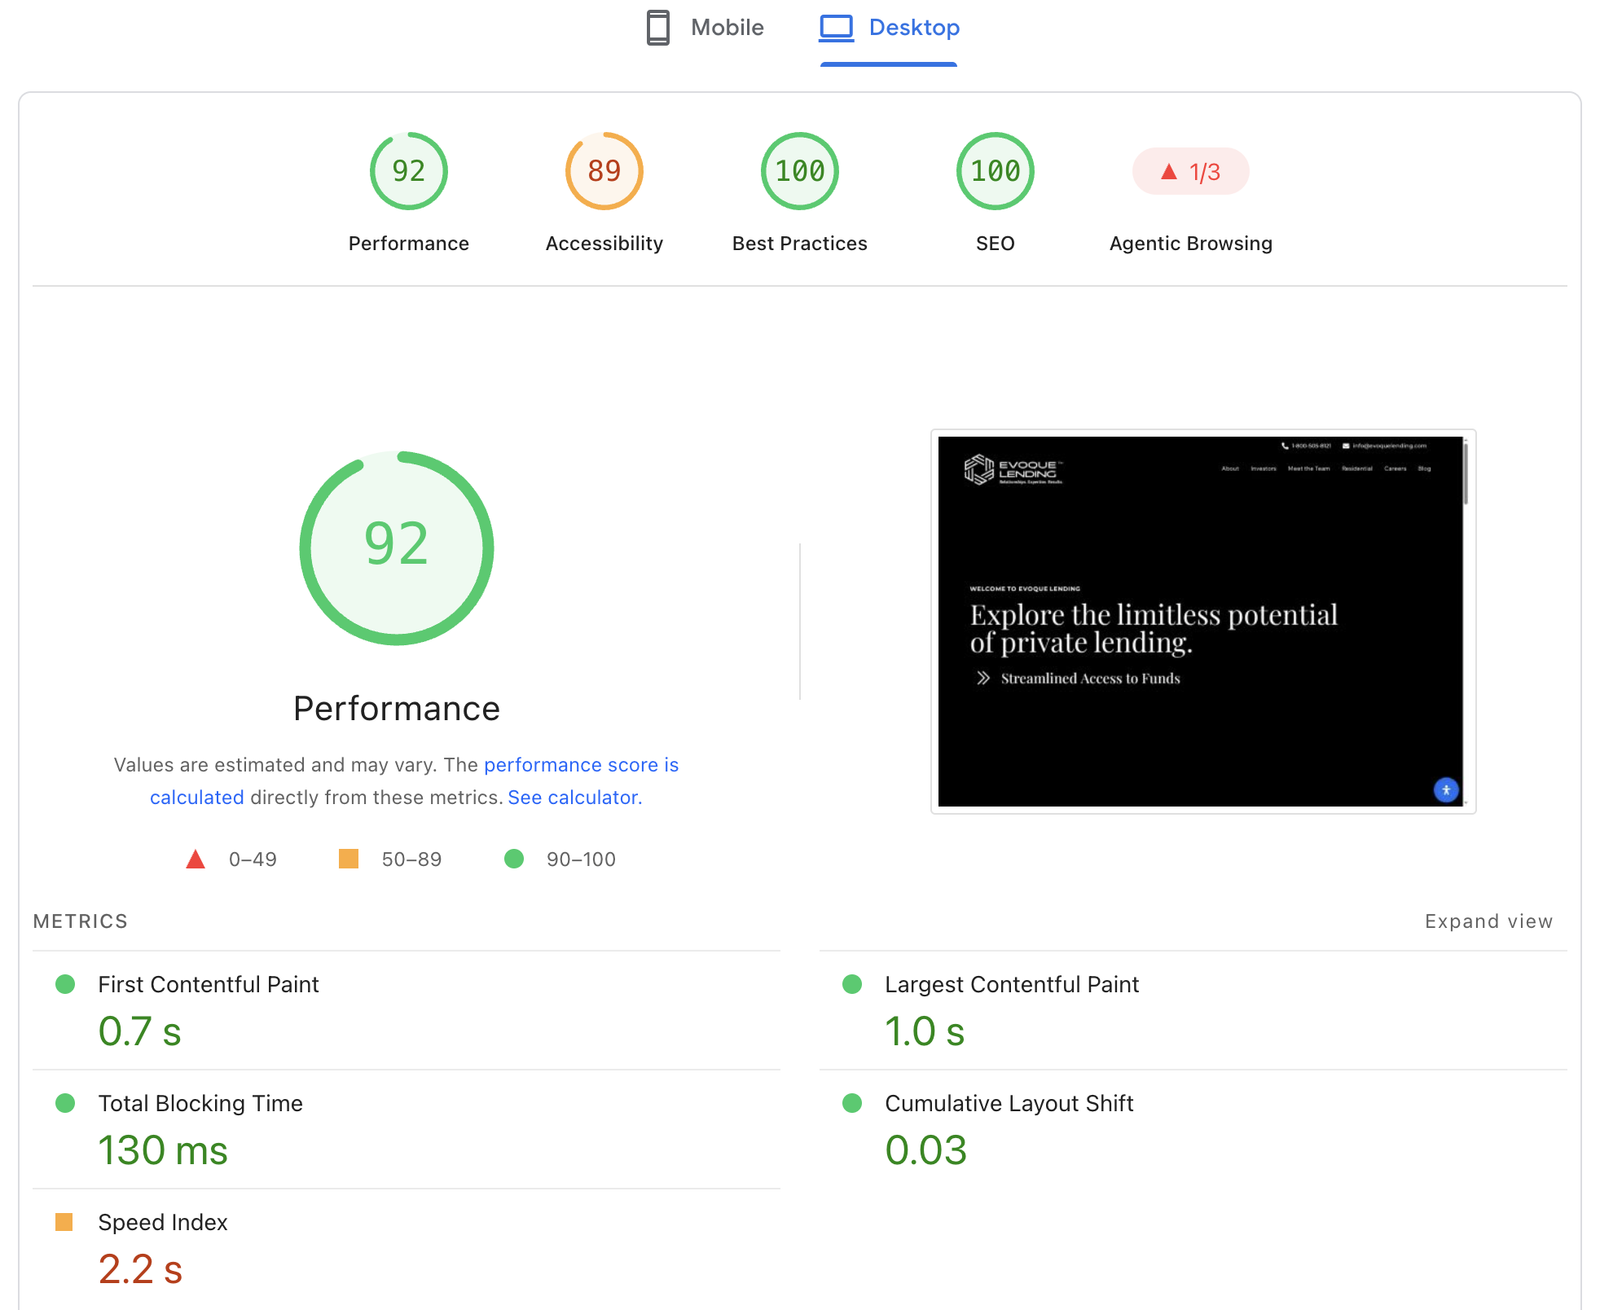Click the mobile phone icon
This screenshot has height=1310, width=1600.
[658, 28]
